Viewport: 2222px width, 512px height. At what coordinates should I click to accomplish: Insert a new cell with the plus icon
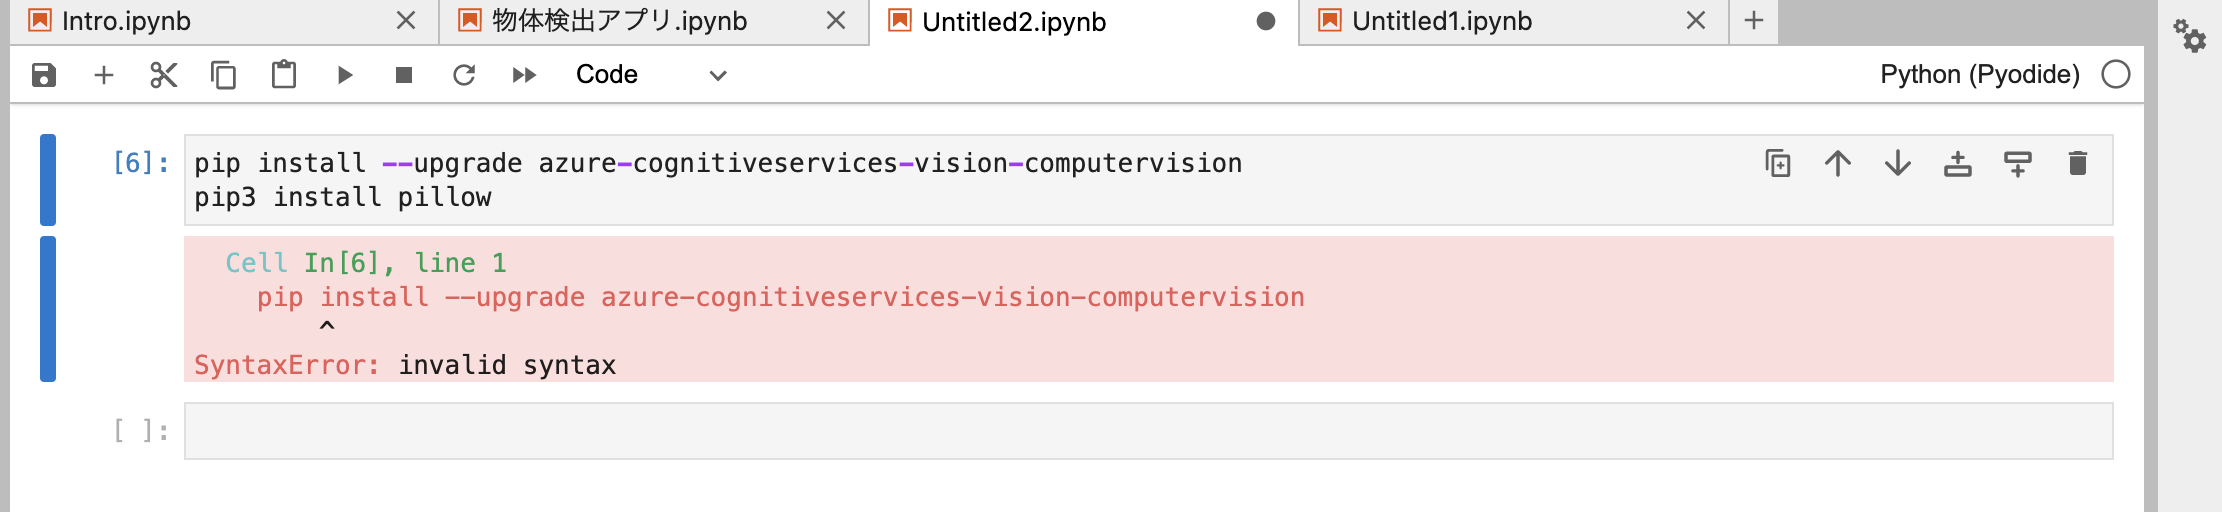coord(104,75)
